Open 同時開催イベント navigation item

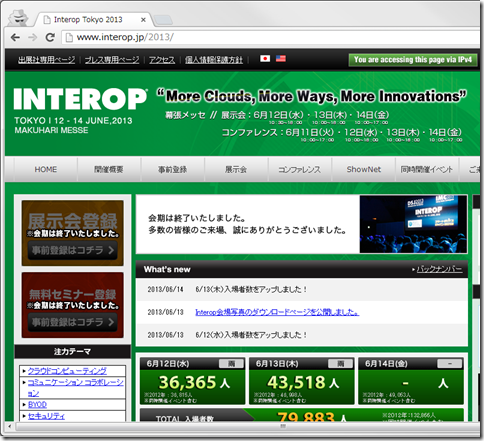tap(427, 169)
